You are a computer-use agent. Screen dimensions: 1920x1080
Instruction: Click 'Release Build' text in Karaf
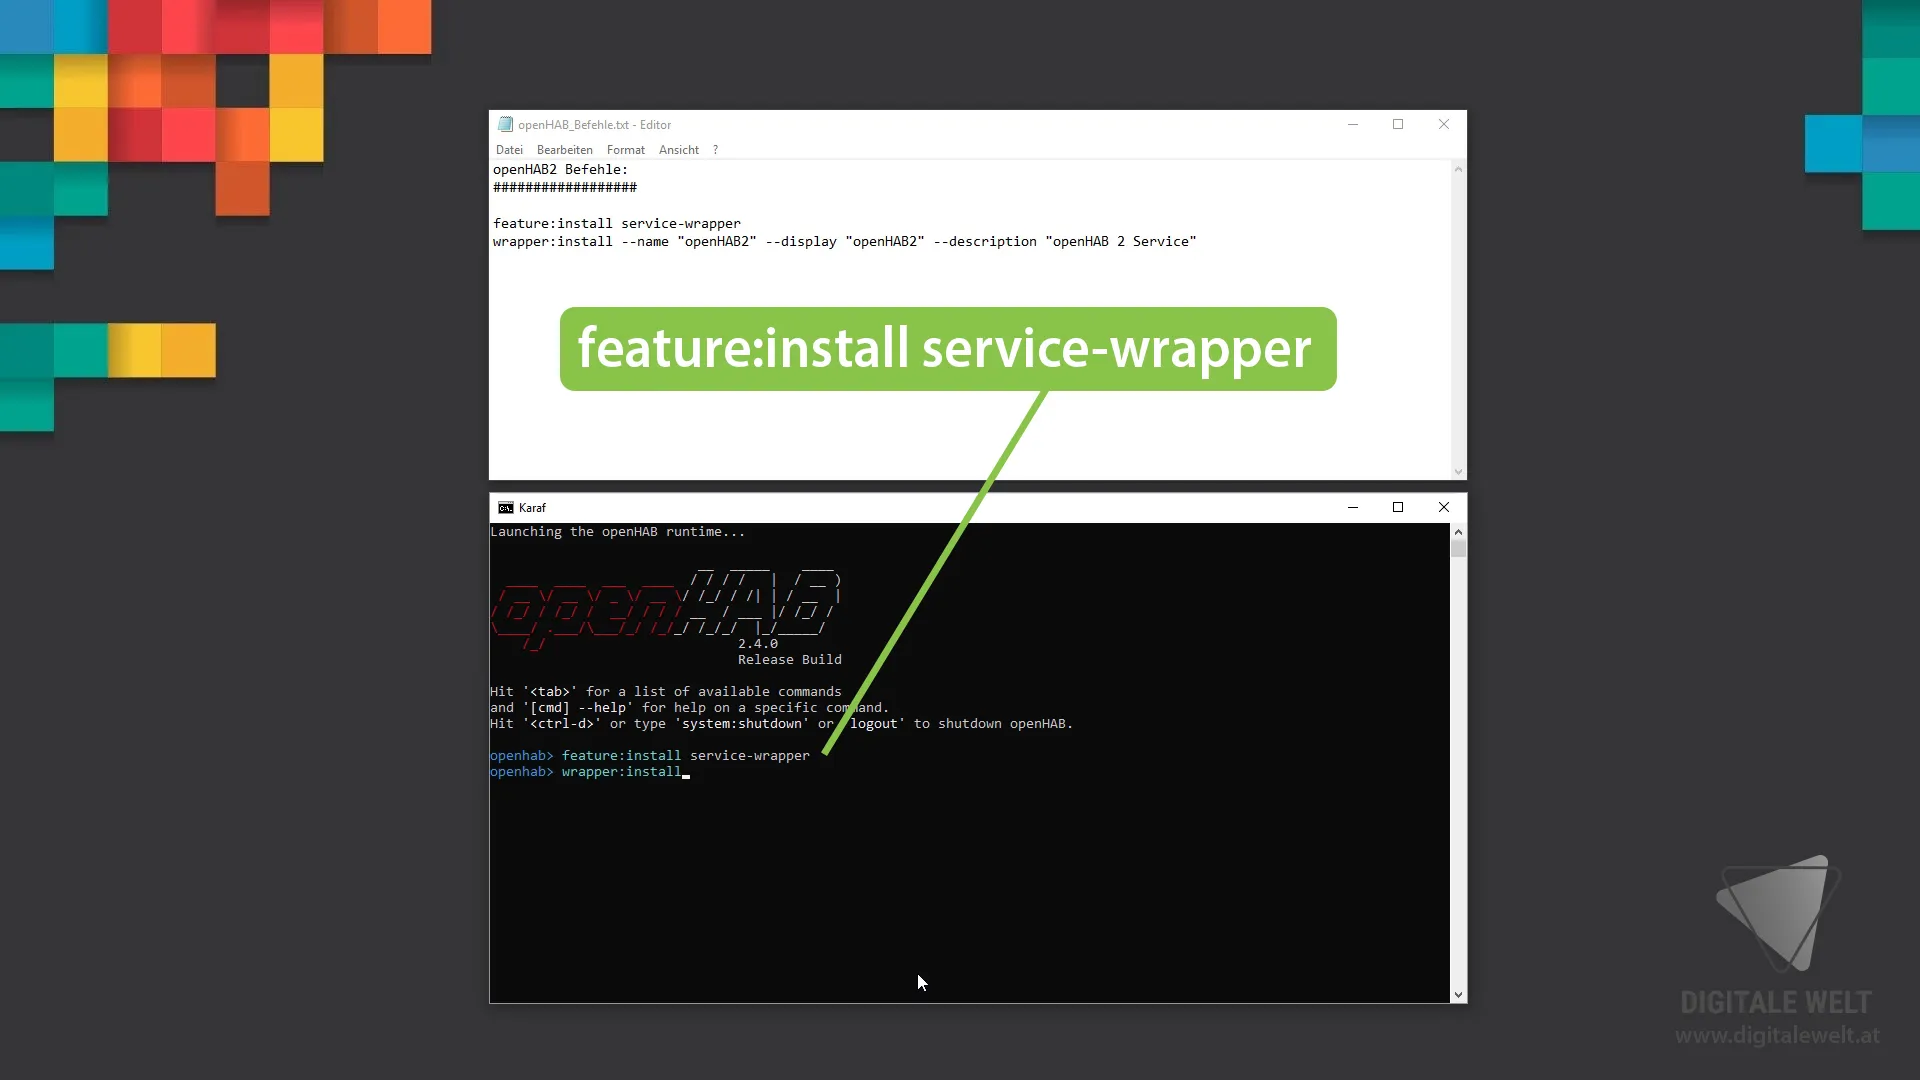point(790,660)
